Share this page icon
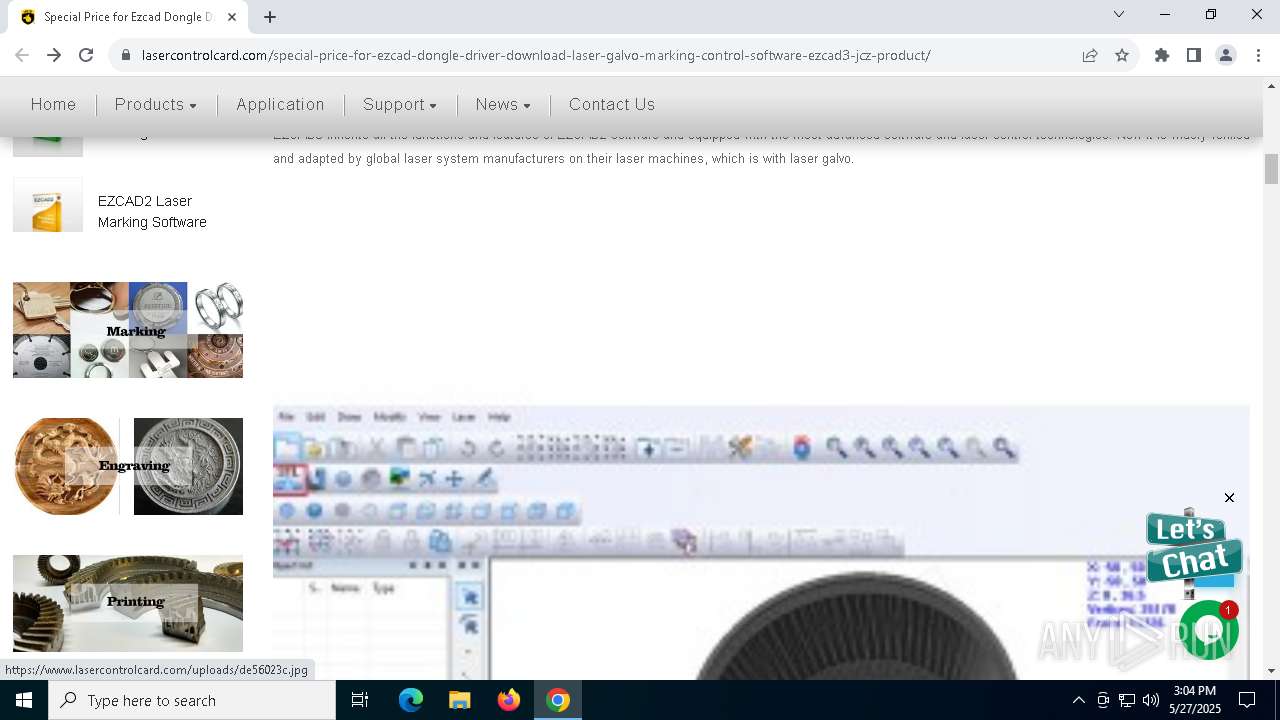1280x720 pixels. coord(1090,55)
